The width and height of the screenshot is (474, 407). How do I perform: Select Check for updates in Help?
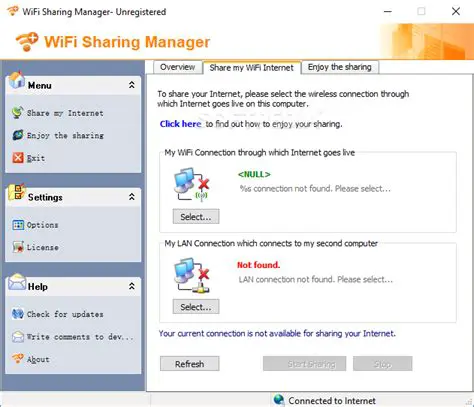pos(65,314)
